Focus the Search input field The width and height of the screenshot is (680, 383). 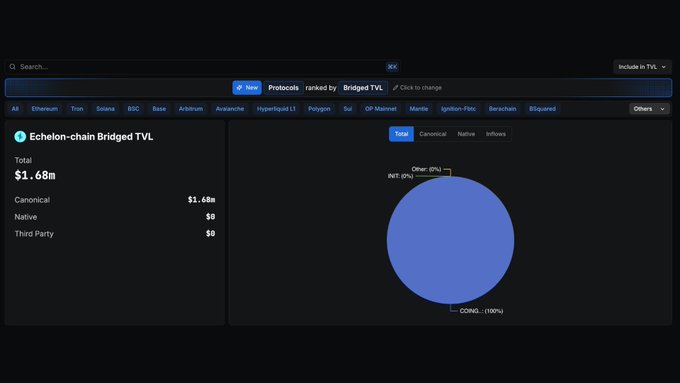pyautogui.click(x=202, y=67)
